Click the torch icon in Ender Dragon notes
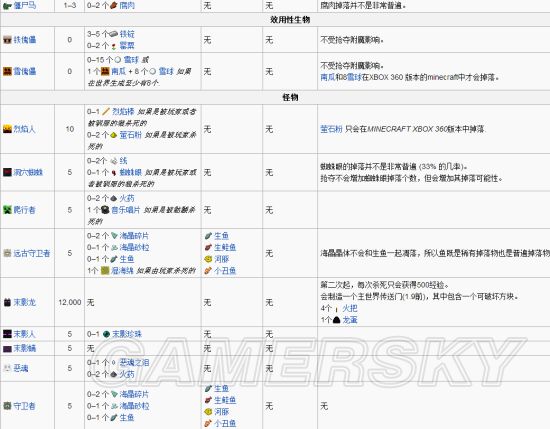This screenshot has width=550, height=429. (x=336, y=309)
